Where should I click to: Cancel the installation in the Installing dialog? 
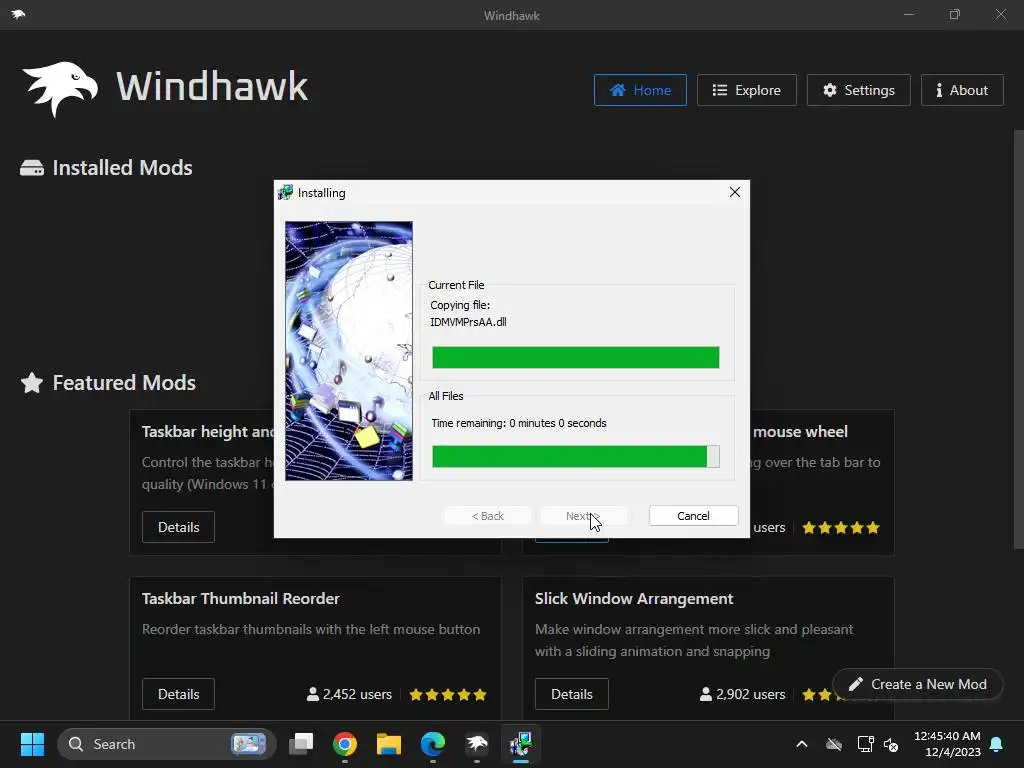click(694, 516)
